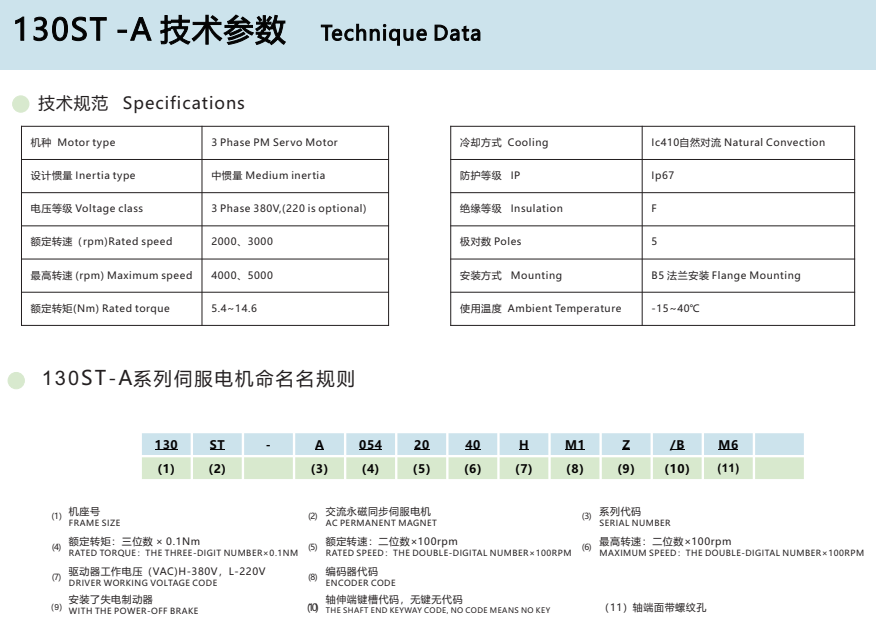Click the rated torque value "5.4~14.6"

point(234,309)
